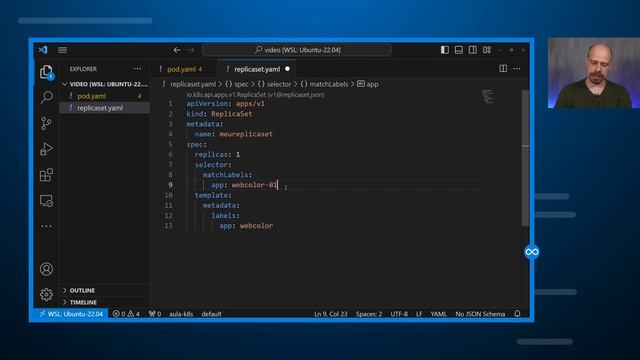Toggle the primary side bar layout icon
The height and width of the screenshot is (360, 640).
tap(445, 50)
